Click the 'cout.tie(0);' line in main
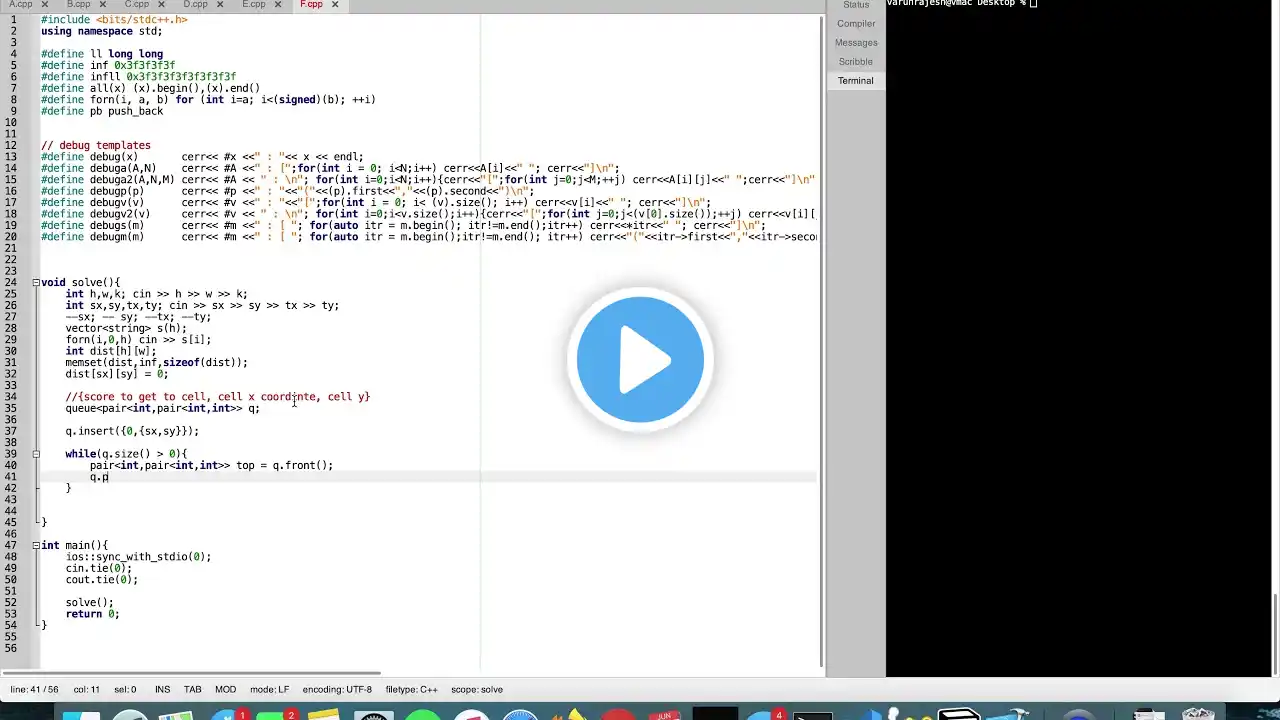The width and height of the screenshot is (1280, 720). coord(102,579)
